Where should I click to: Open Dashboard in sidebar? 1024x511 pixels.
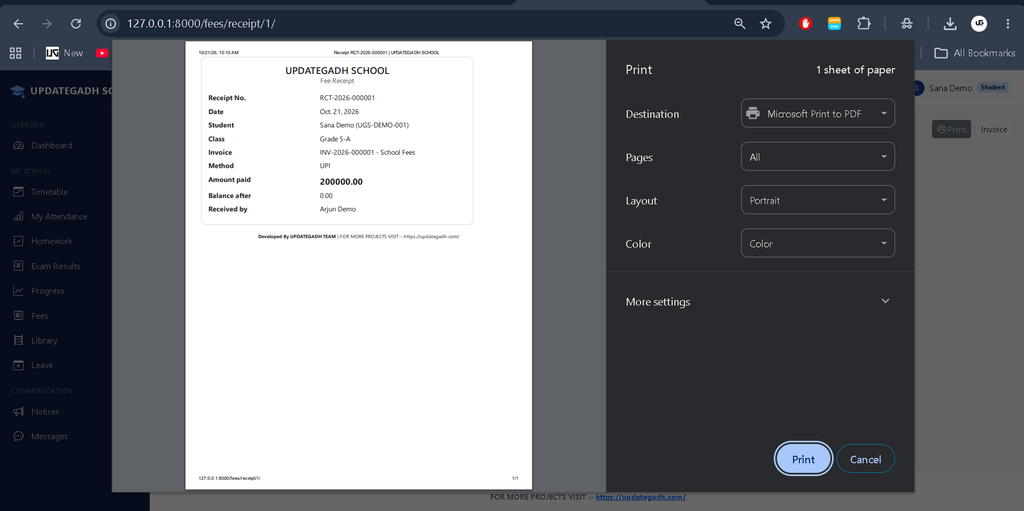(52, 145)
